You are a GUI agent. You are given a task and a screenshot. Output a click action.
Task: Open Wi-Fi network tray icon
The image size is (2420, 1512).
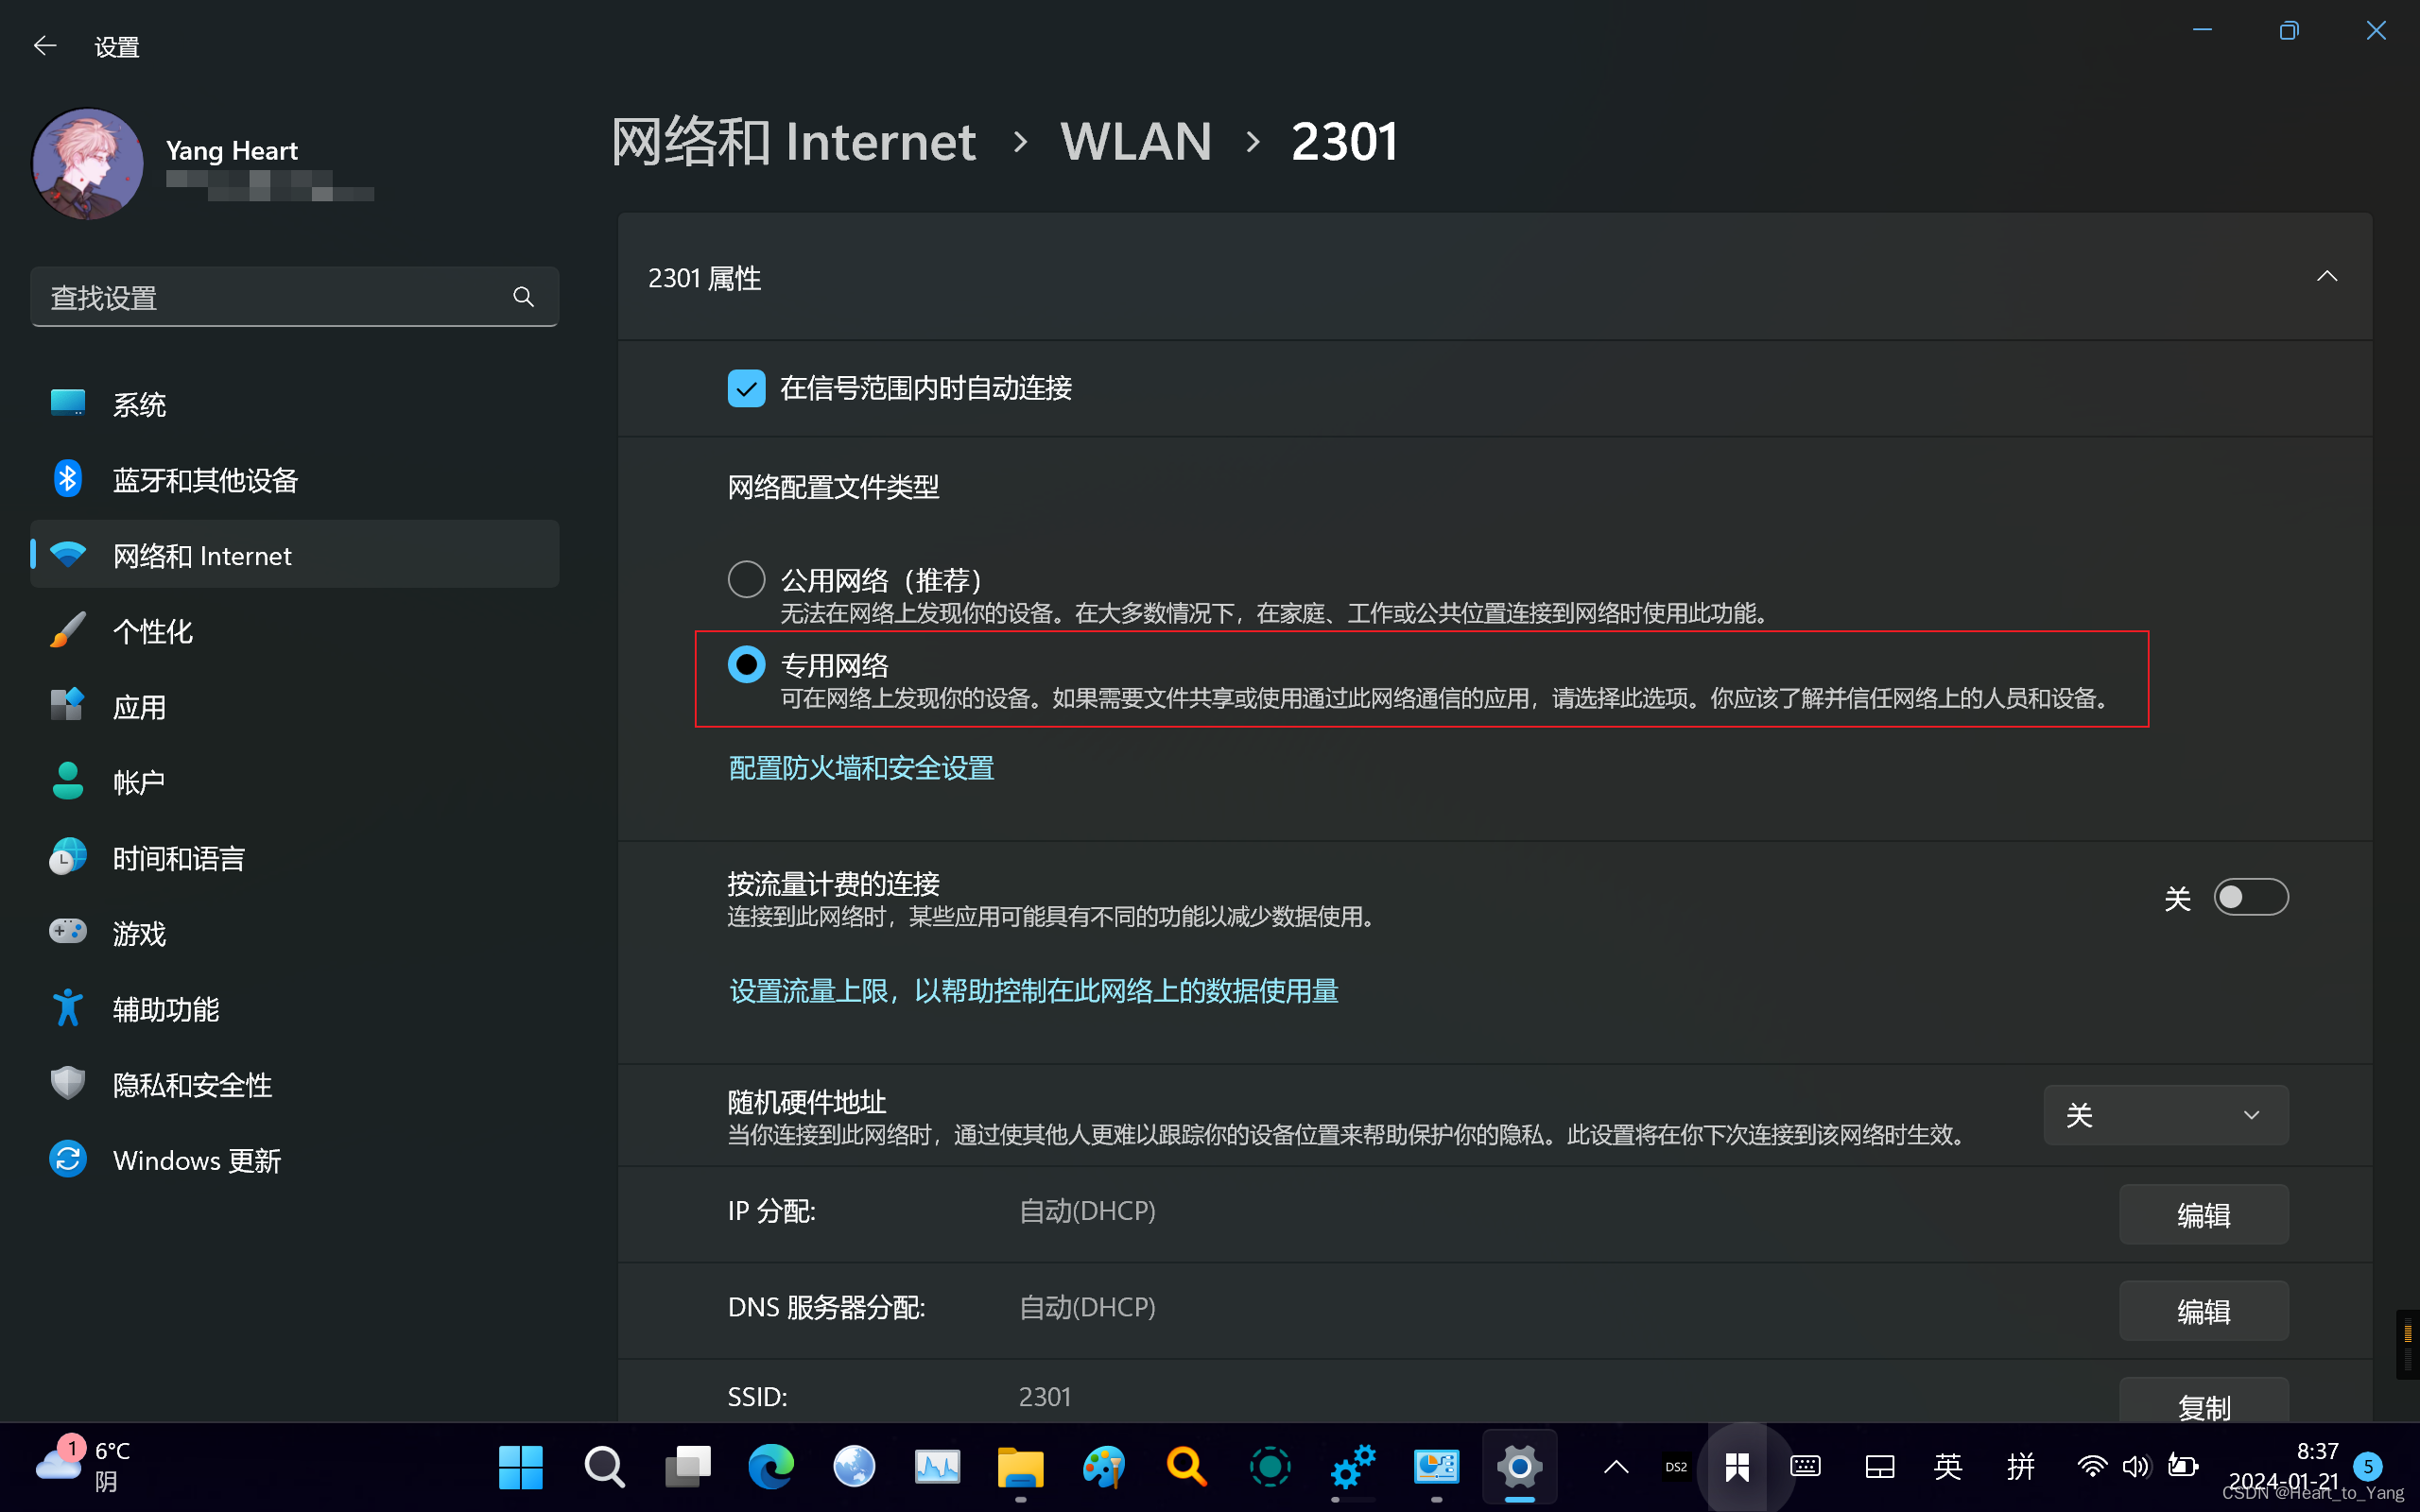pyautogui.click(x=2091, y=1467)
